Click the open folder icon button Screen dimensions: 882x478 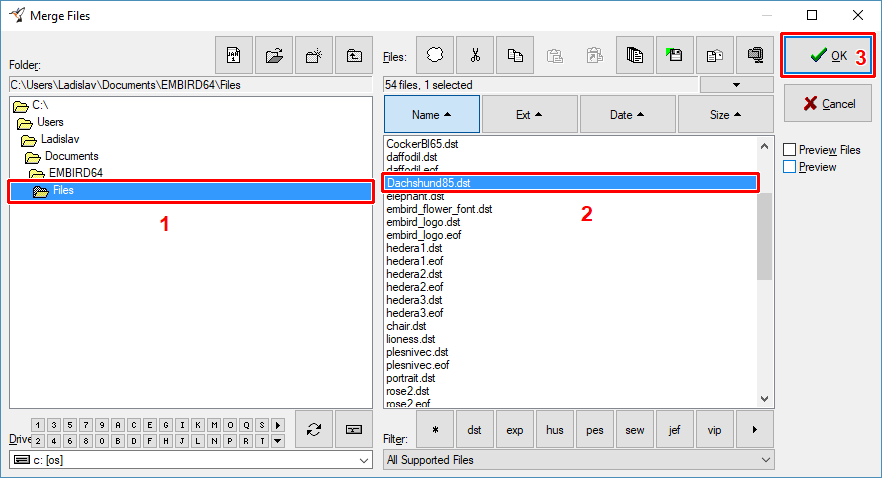tap(273, 56)
